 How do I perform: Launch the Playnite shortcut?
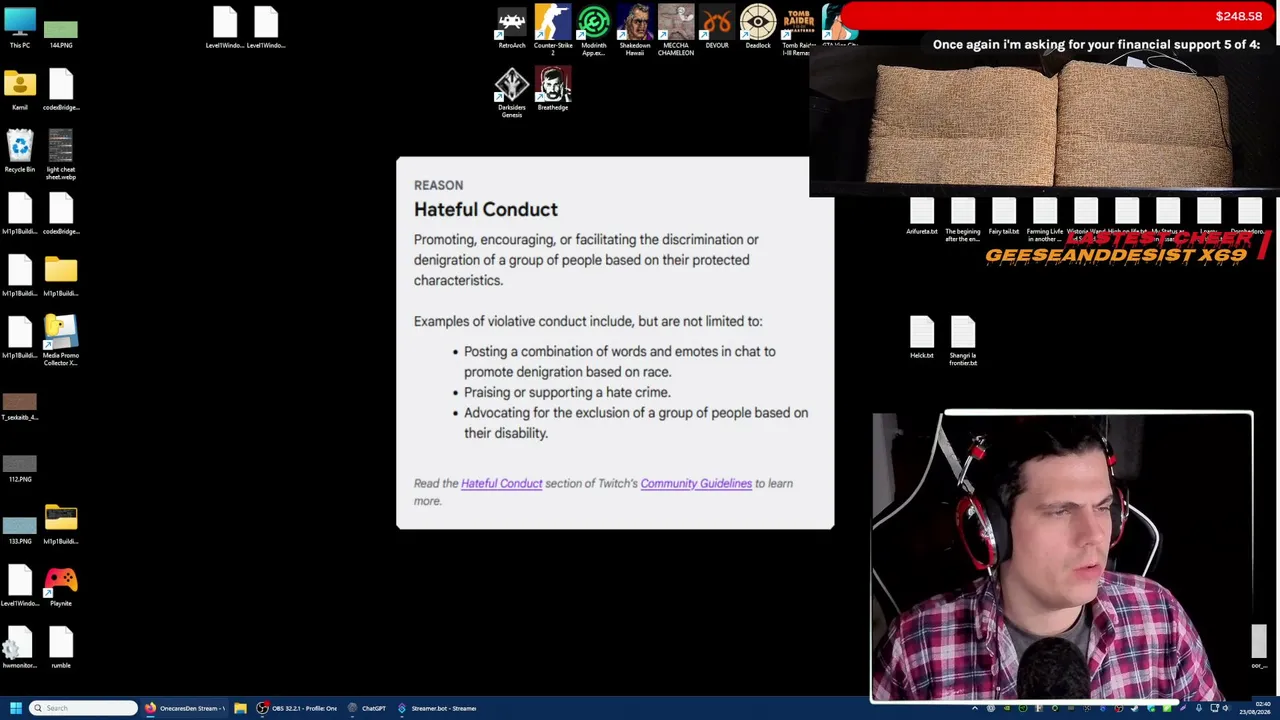tap(61, 585)
